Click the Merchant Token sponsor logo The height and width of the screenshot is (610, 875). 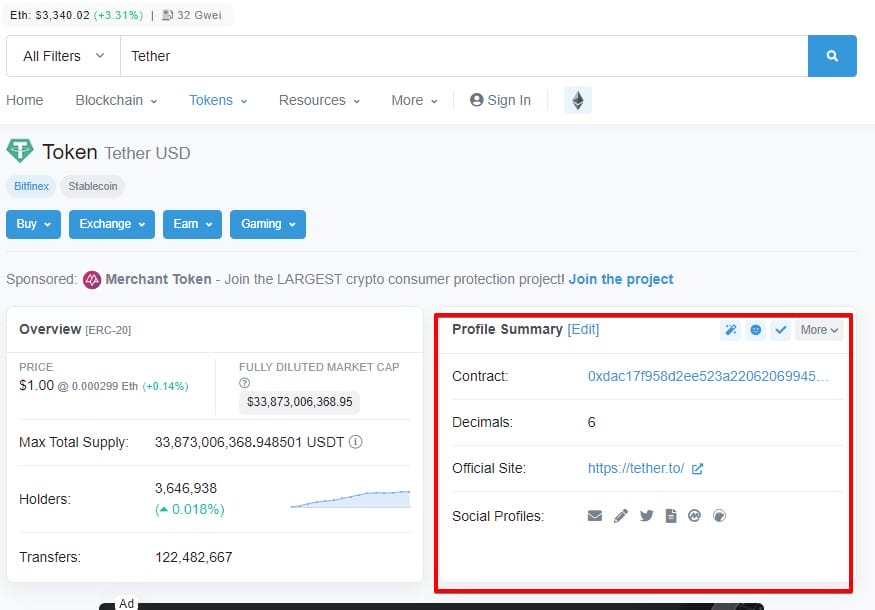click(92, 280)
